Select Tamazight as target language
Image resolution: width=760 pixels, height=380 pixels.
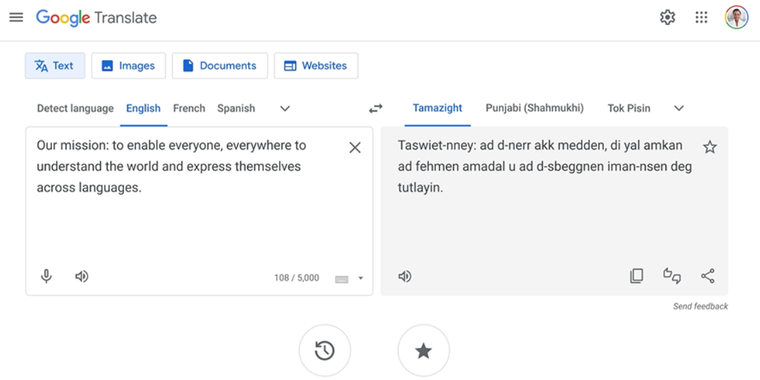(438, 108)
